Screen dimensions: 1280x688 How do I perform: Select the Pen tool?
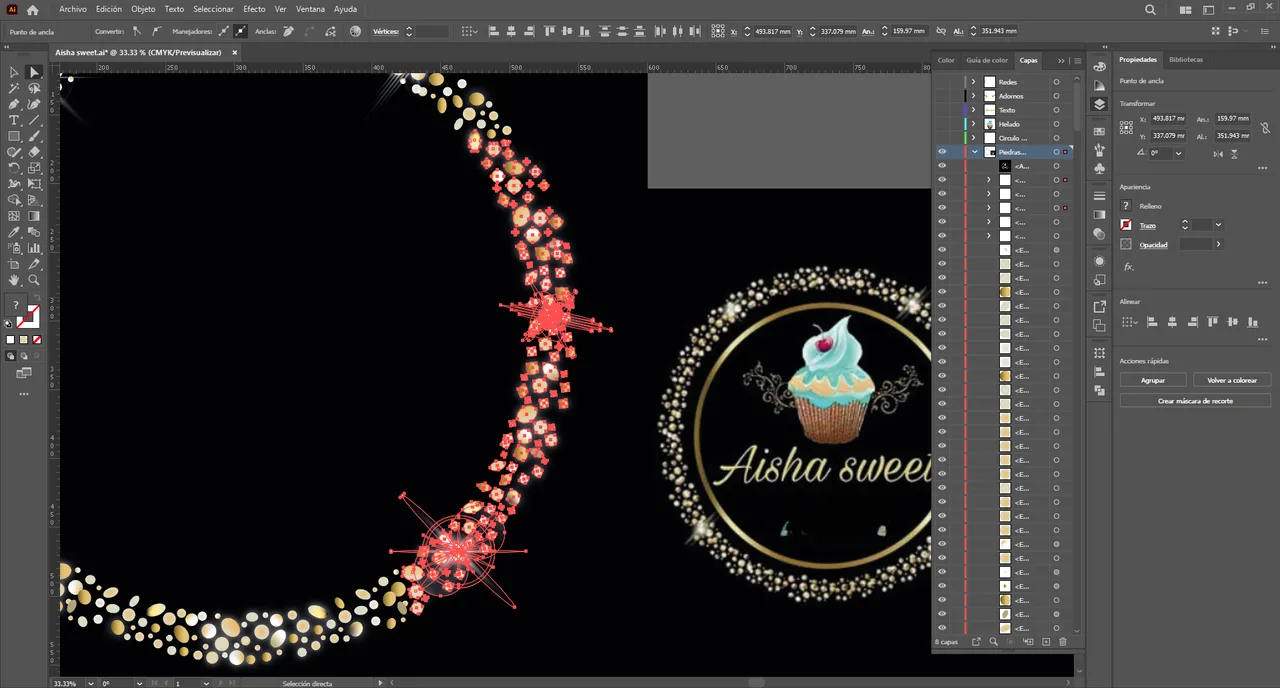click(x=14, y=104)
